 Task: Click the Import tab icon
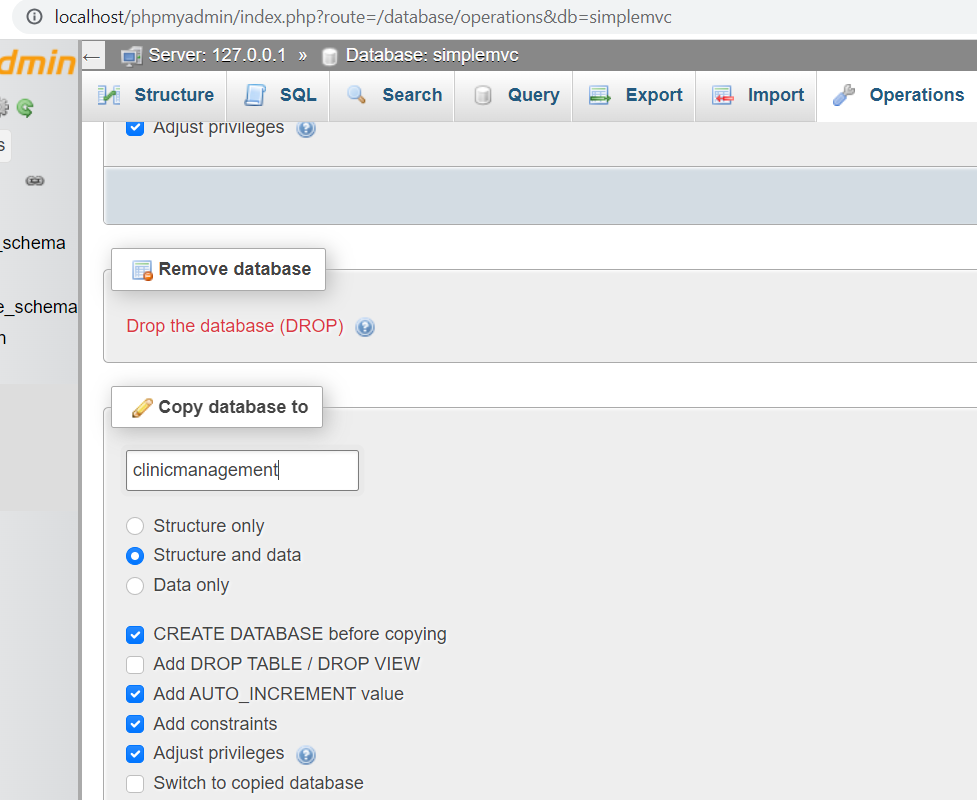722,95
